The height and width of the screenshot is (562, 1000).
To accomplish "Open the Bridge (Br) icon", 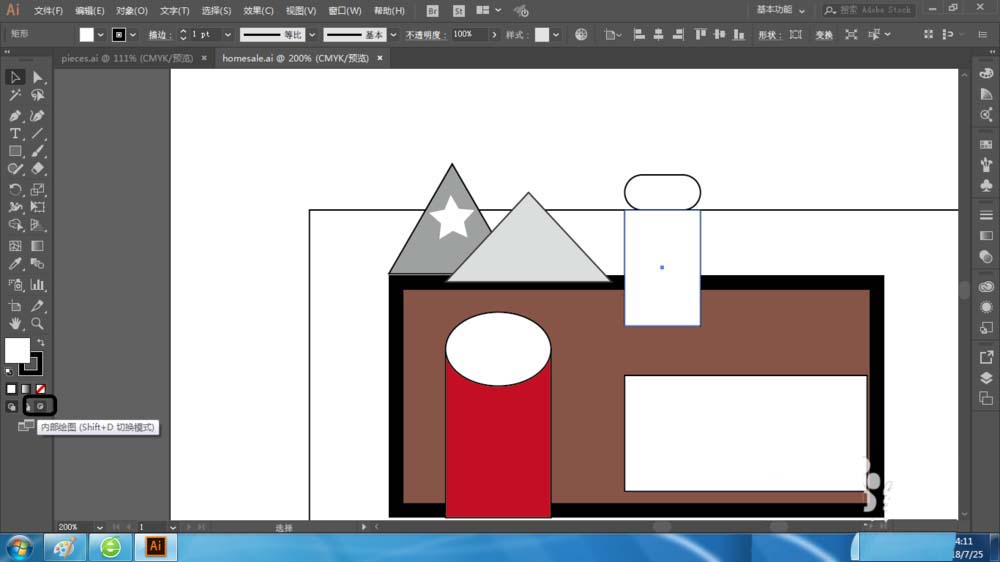I will point(432,11).
